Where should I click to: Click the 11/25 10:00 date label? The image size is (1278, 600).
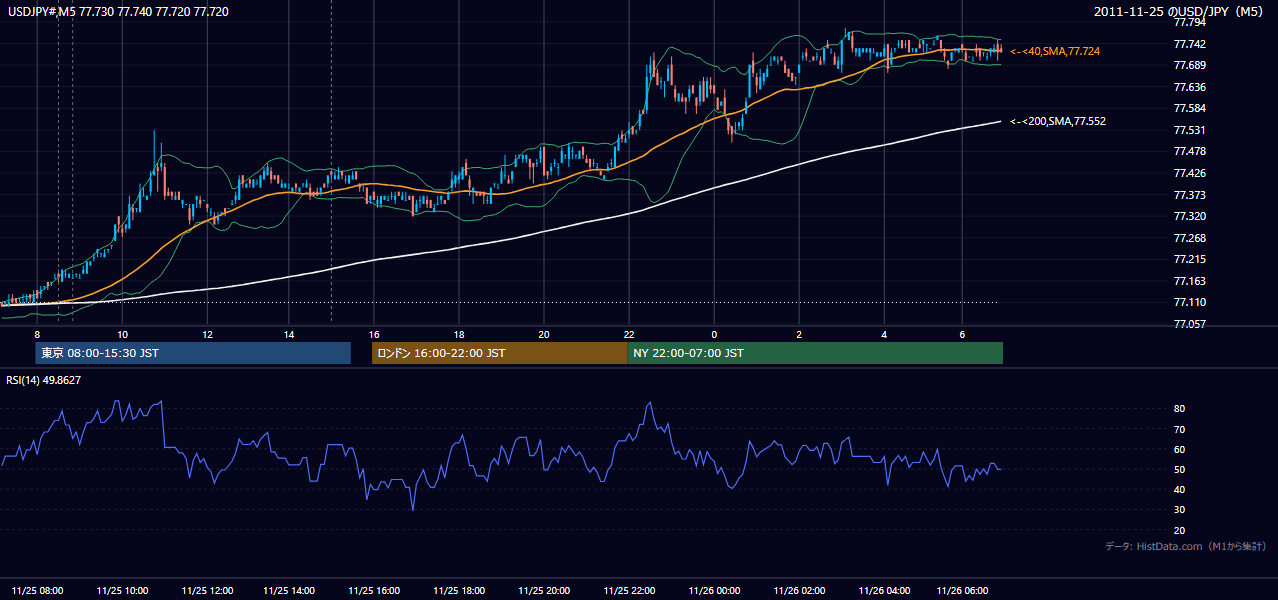coord(122,591)
